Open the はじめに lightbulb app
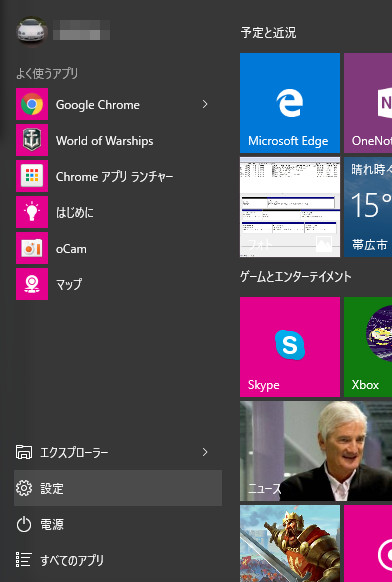 [x=32, y=212]
